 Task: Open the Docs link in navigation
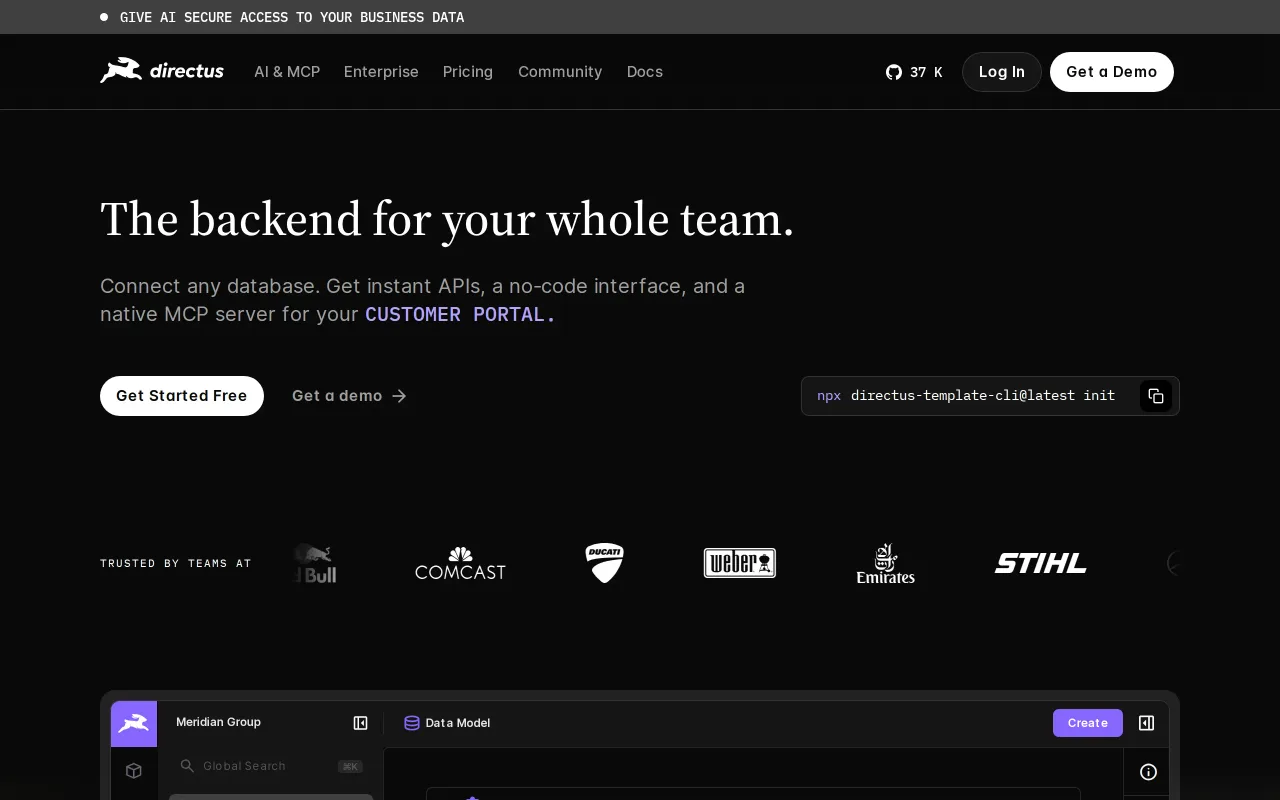(x=645, y=72)
